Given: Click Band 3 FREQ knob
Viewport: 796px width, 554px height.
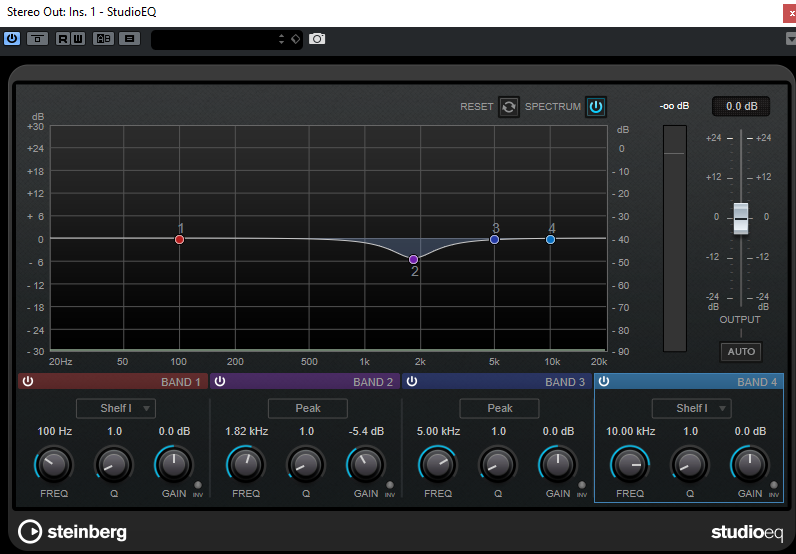Looking at the screenshot, I should [x=438, y=464].
